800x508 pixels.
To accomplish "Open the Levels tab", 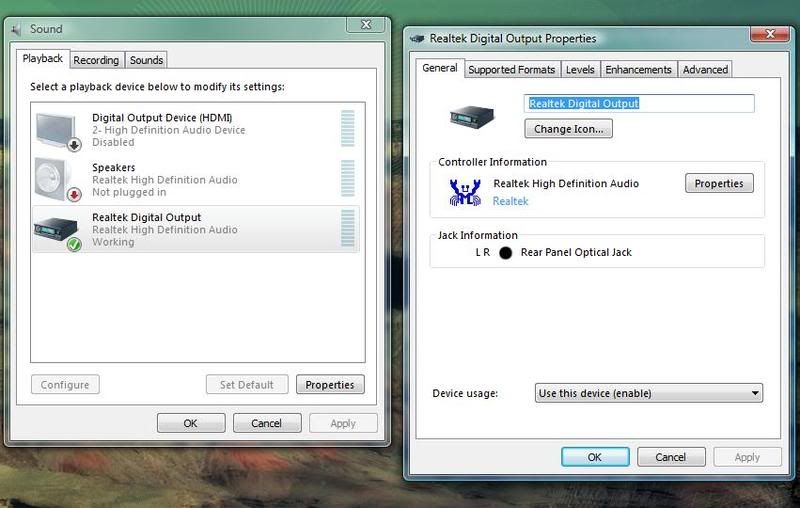I will (580, 69).
